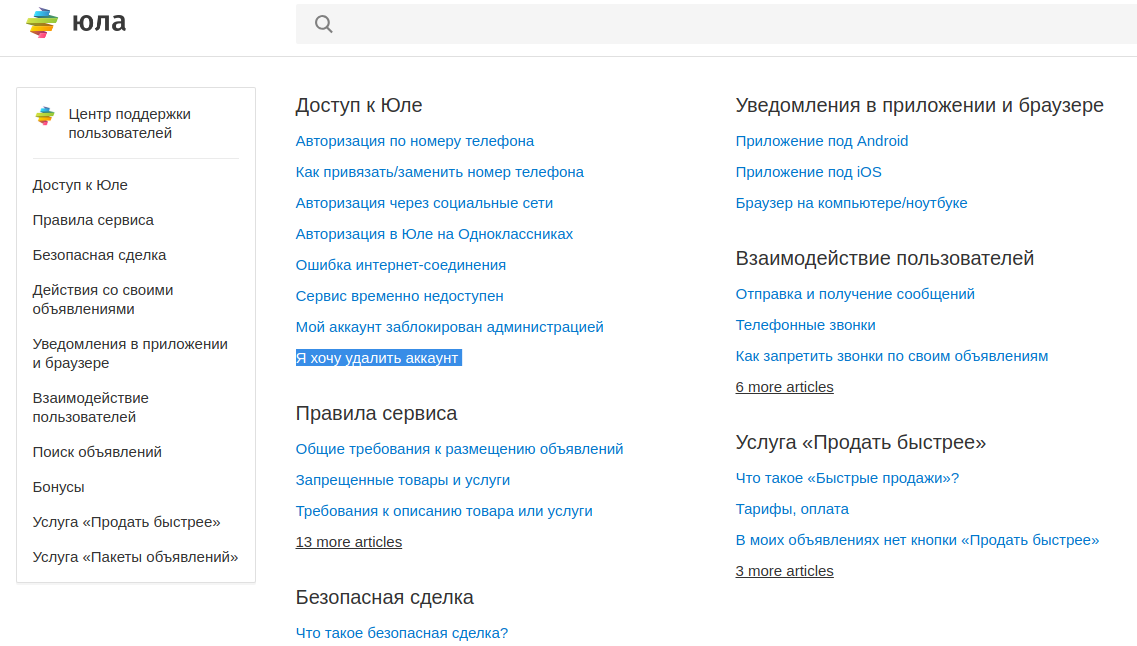Click the Юла logo icon in header

click(42, 22)
